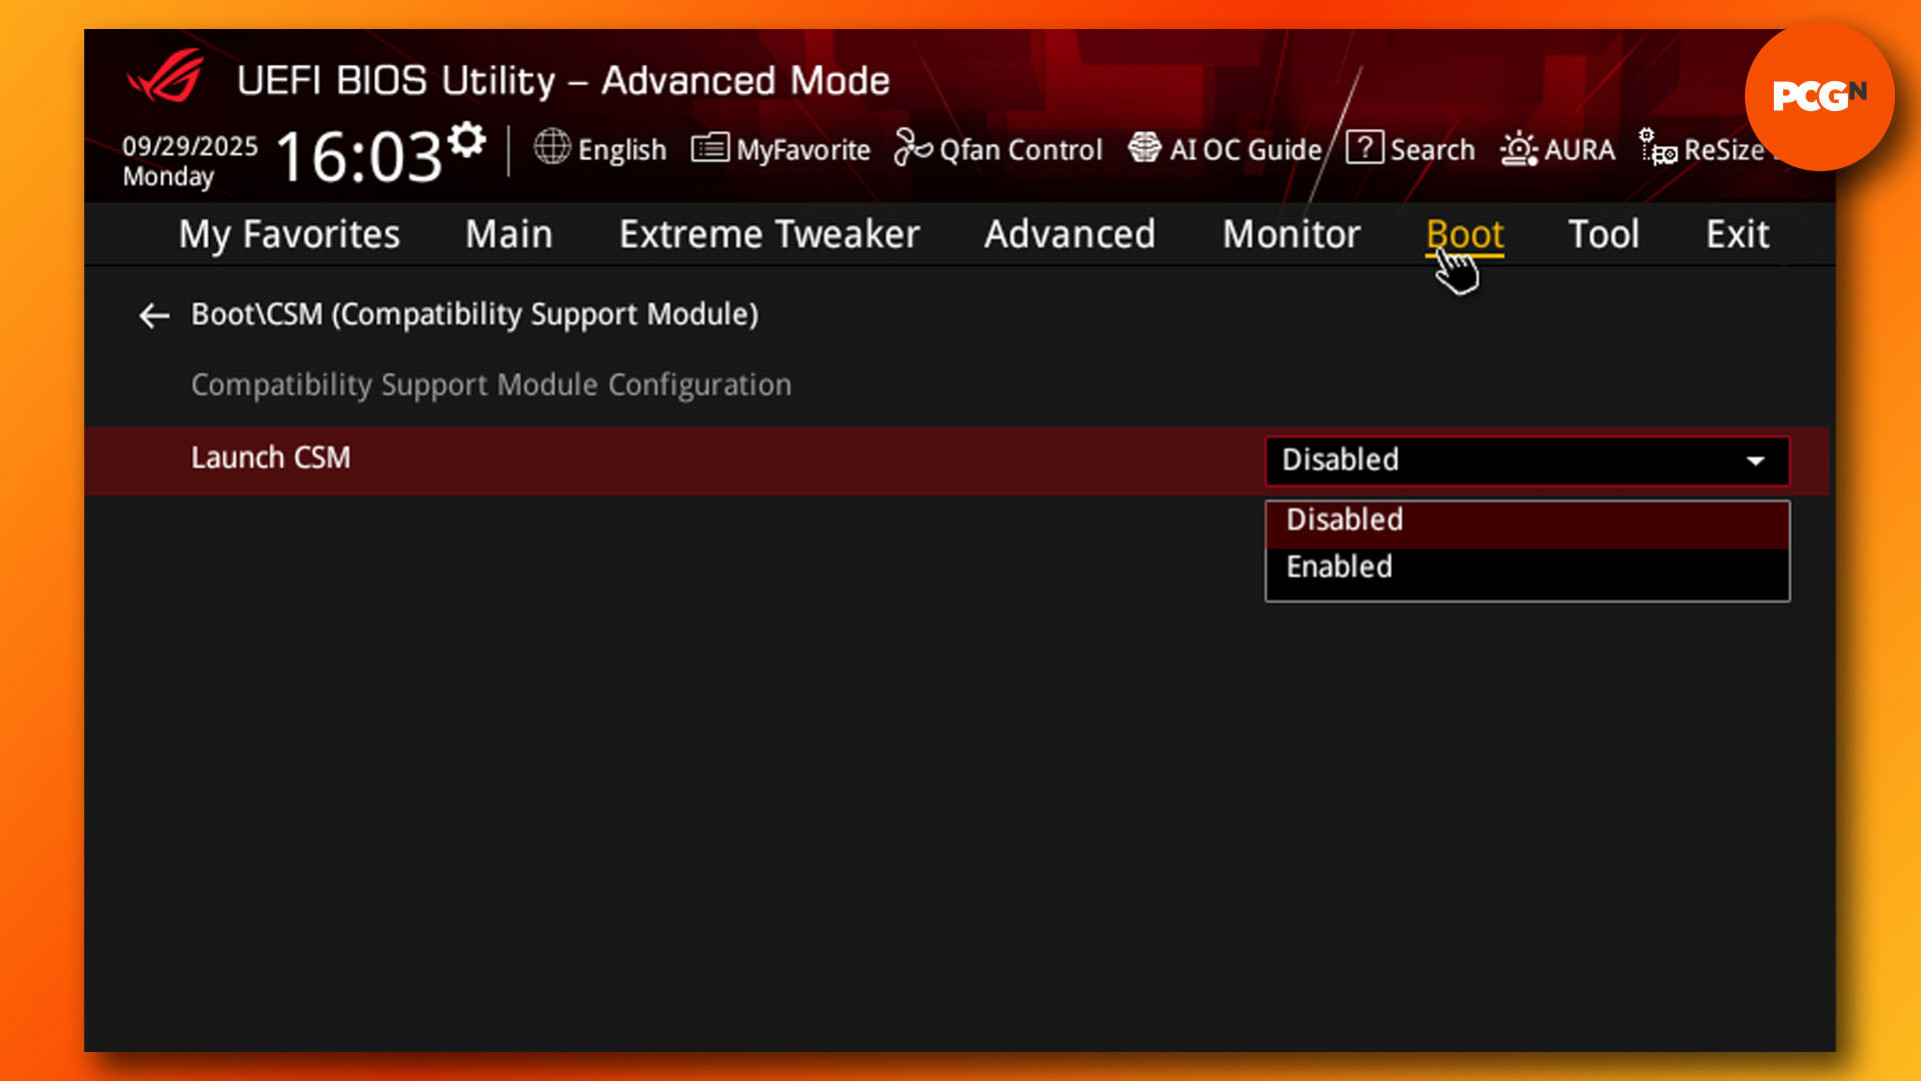Screen dimensions: 1921x1081
Task: Open the clock settings gear icon
Action: [x=466, y=140]
